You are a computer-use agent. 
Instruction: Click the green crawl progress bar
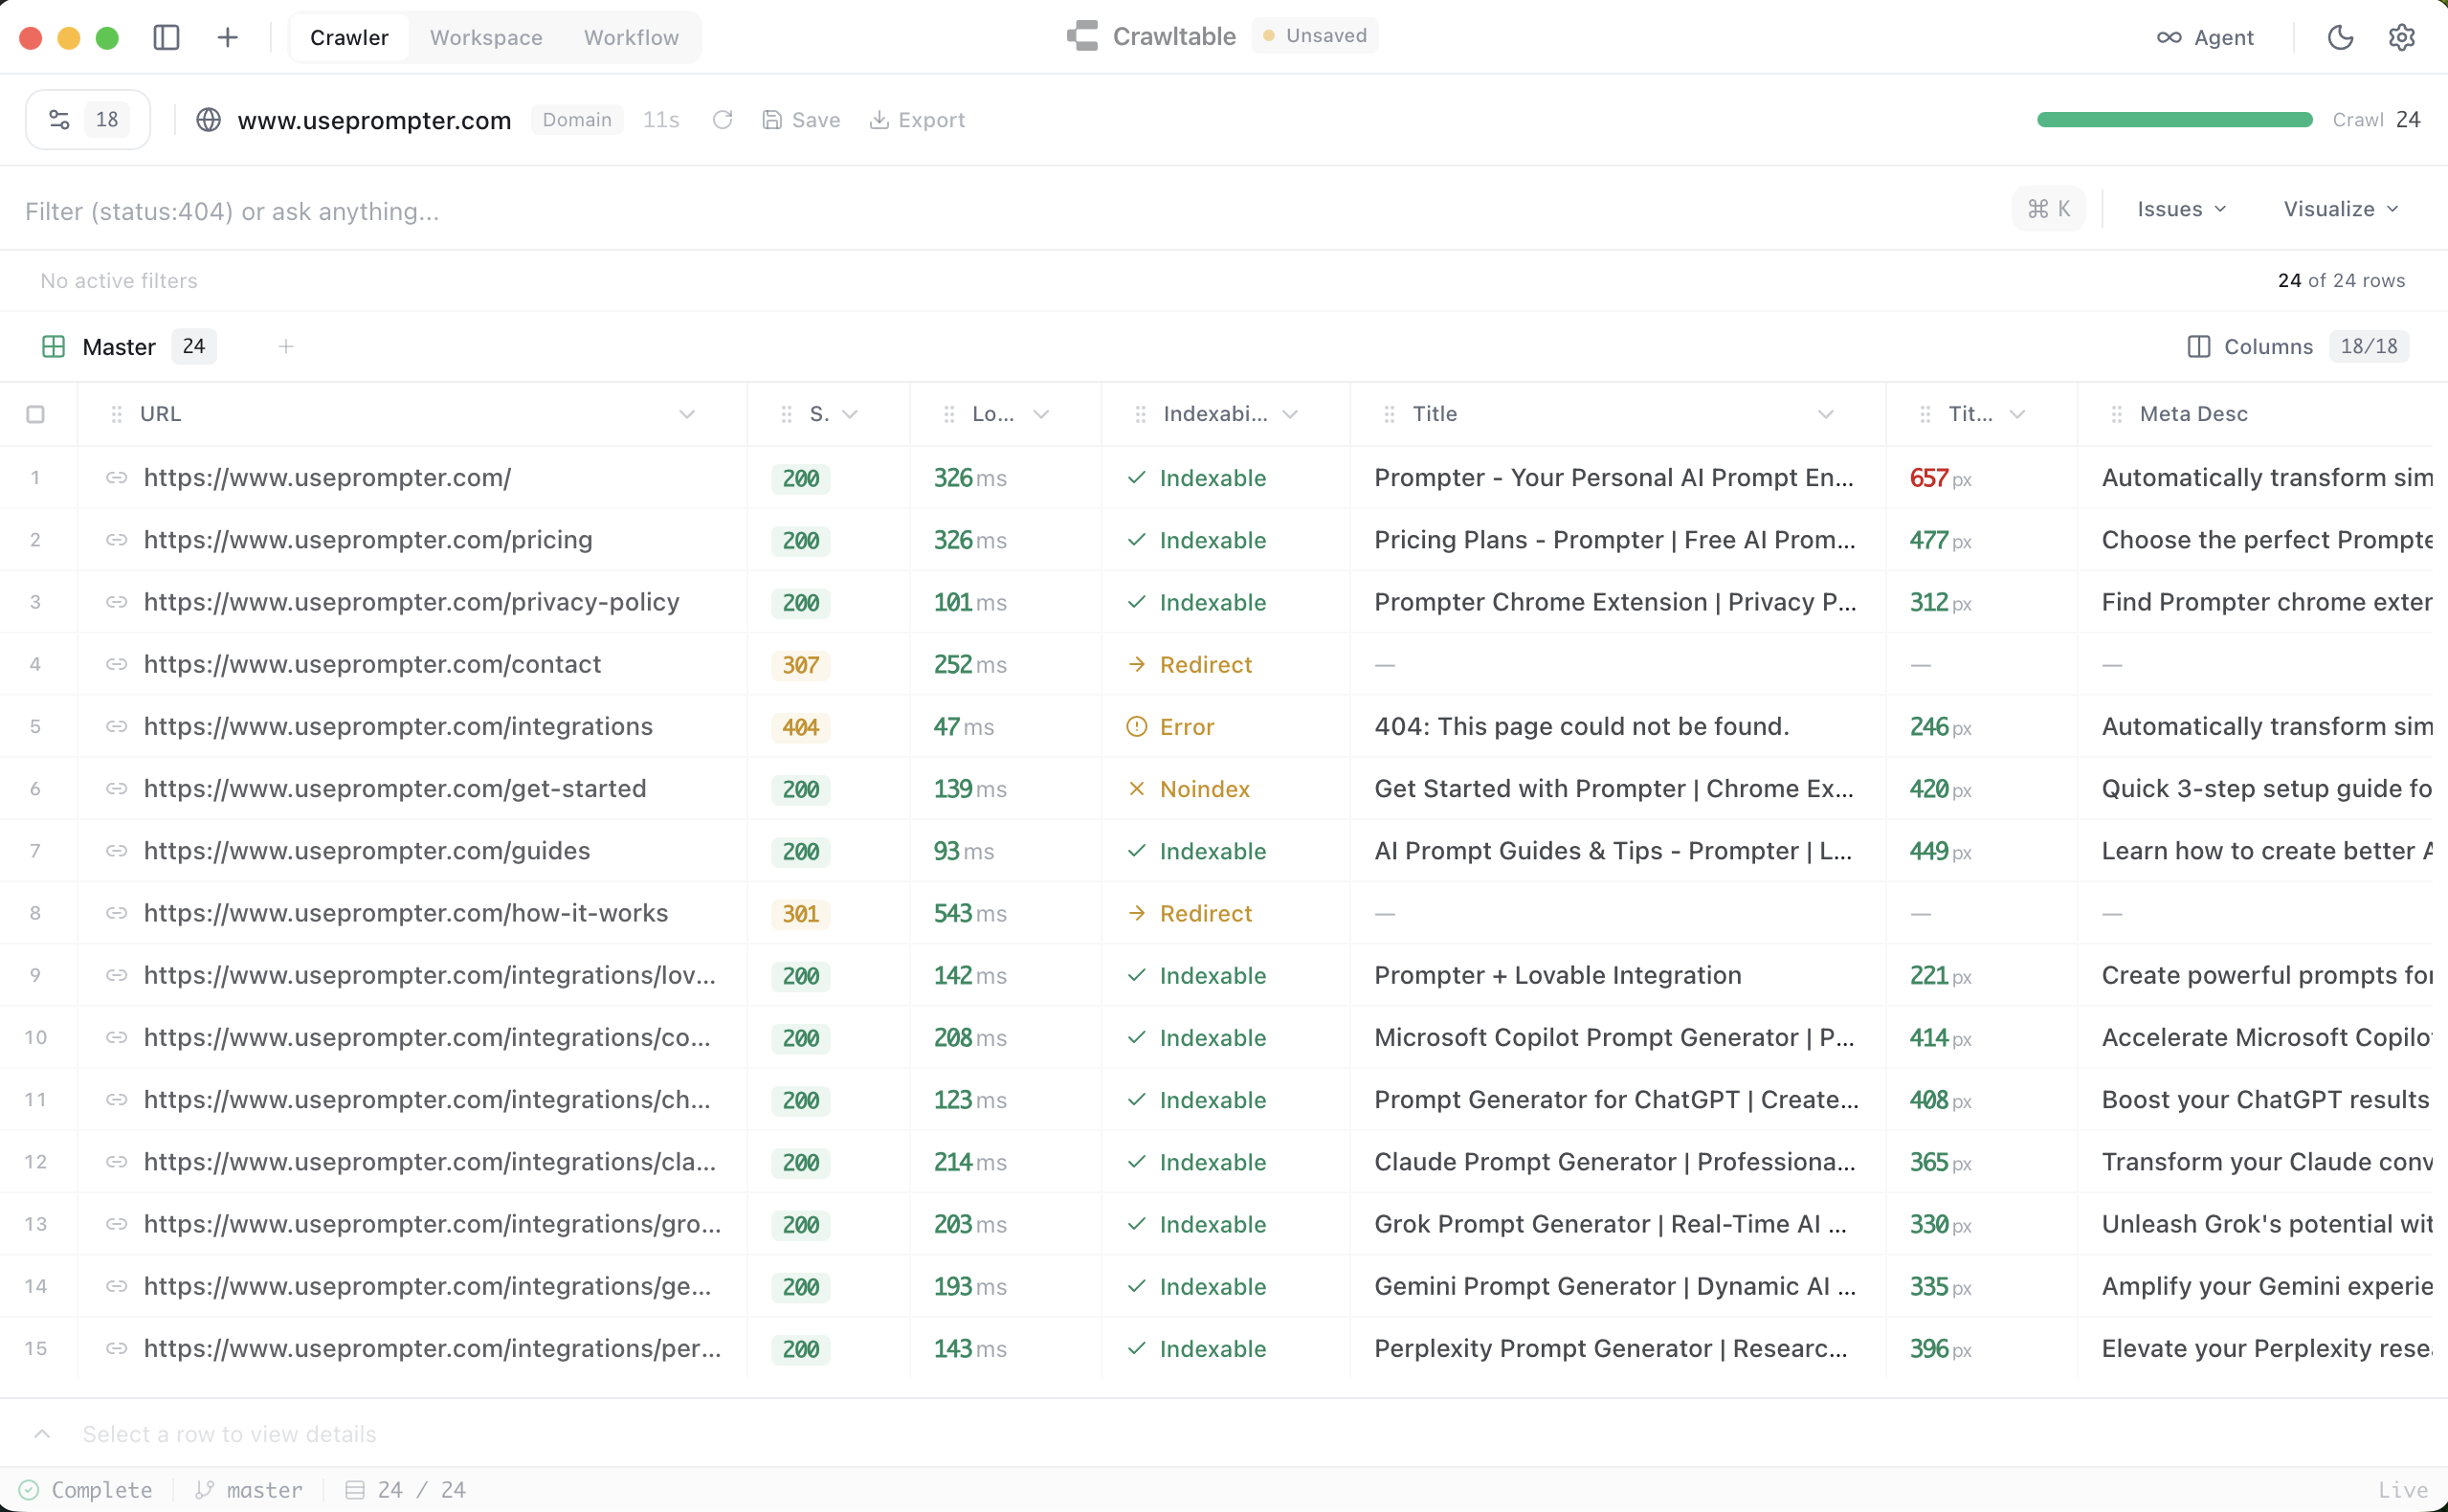tap(2174, 120)
